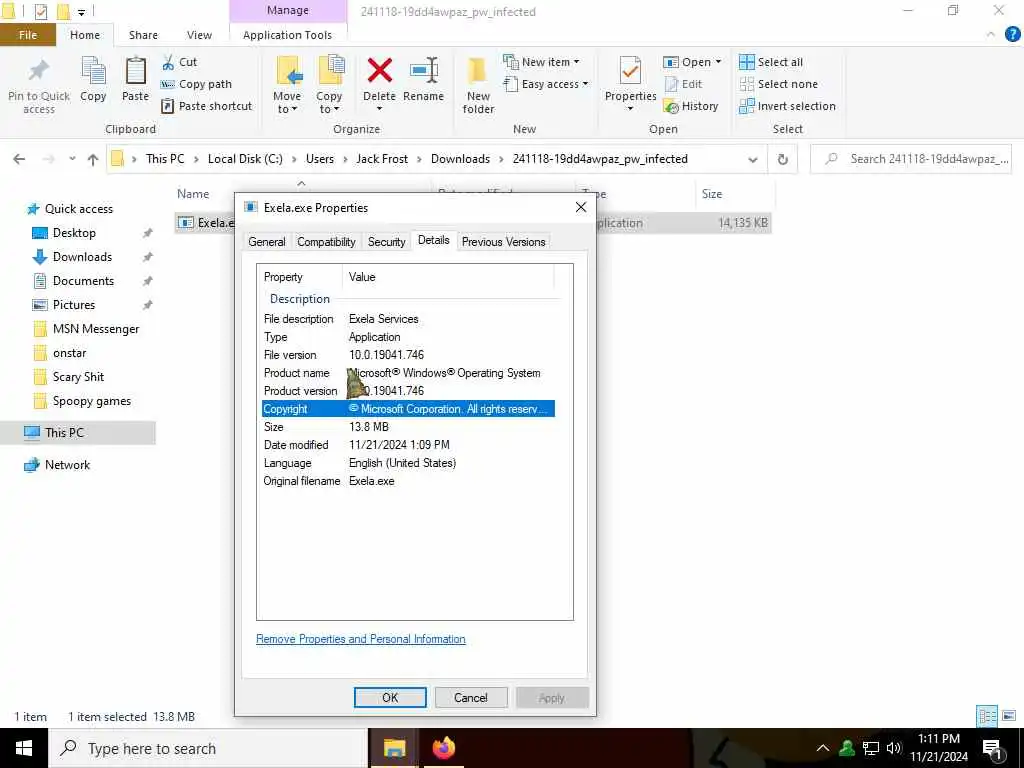Image resolution: width=1024 pixels, height=768 pixels.
Task: Click the red Delete icon
Action: coord(379,71)
